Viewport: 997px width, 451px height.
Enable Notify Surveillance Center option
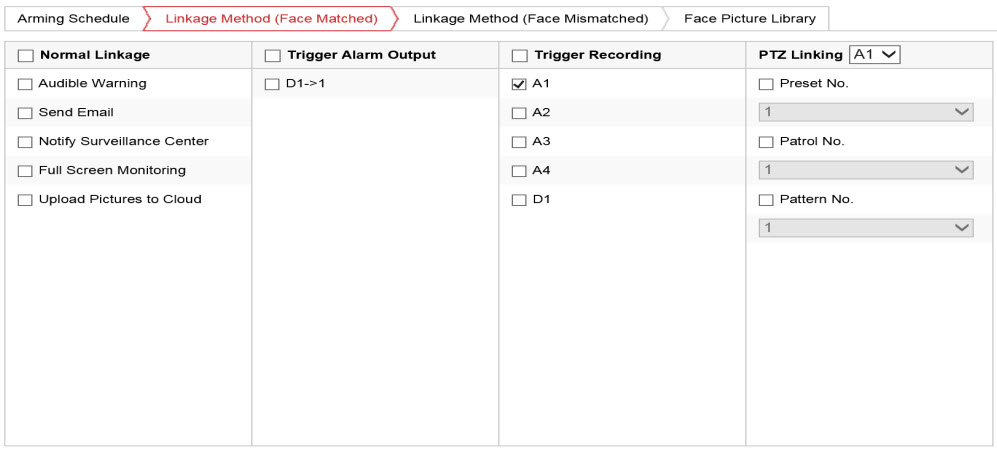[26, 143]
